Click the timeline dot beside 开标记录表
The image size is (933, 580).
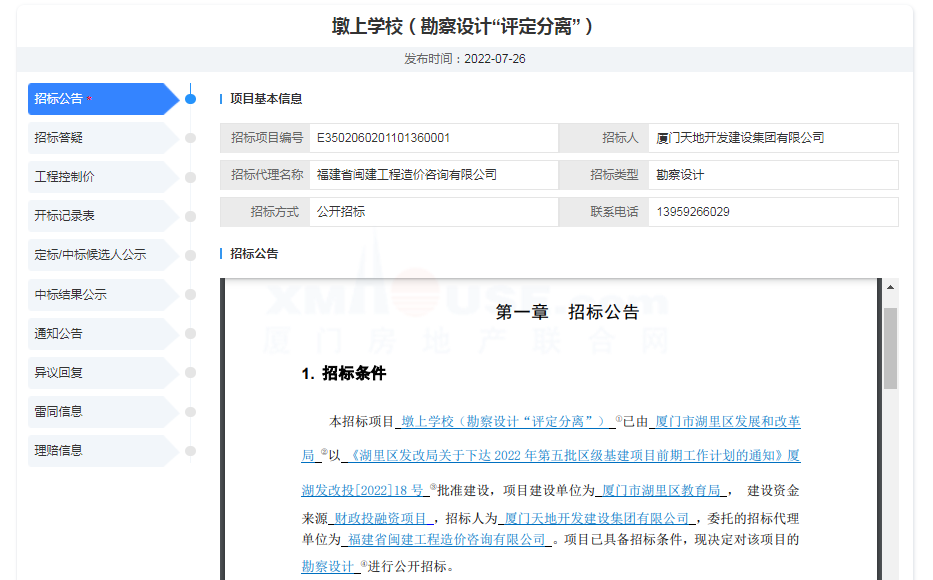190,216
